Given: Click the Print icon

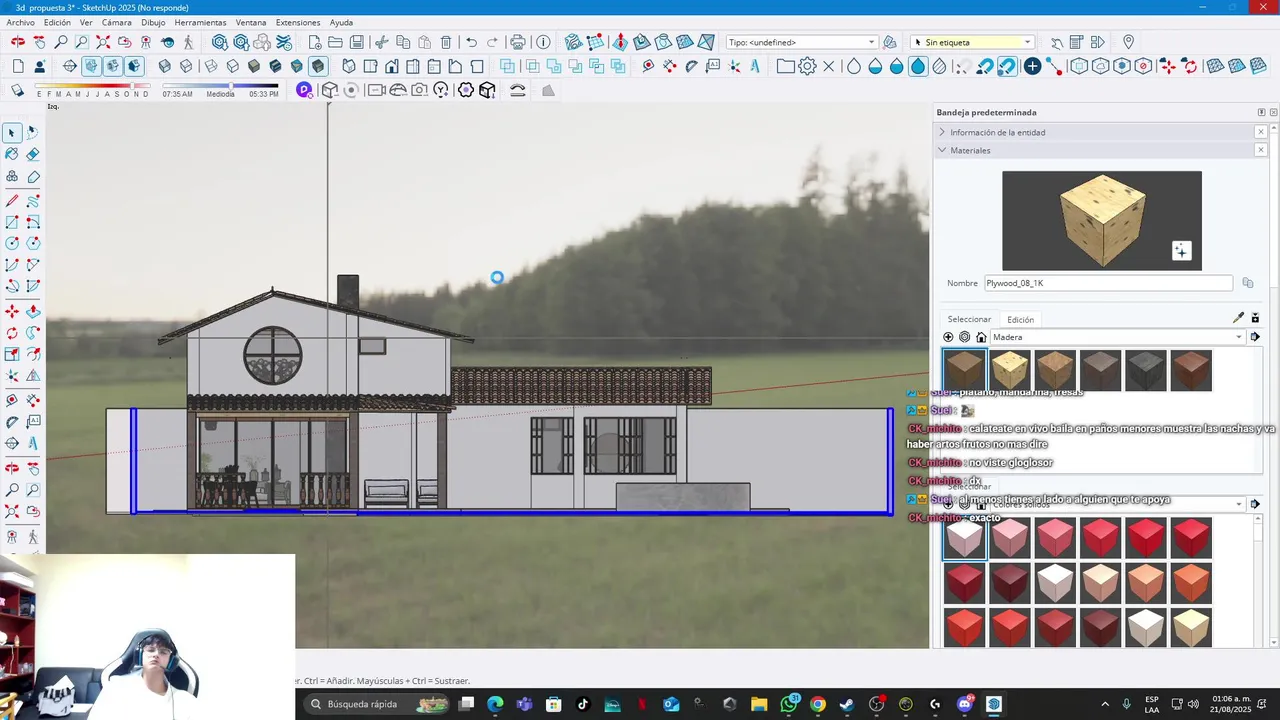Looking at the screenshot, I should click(517, 42).
